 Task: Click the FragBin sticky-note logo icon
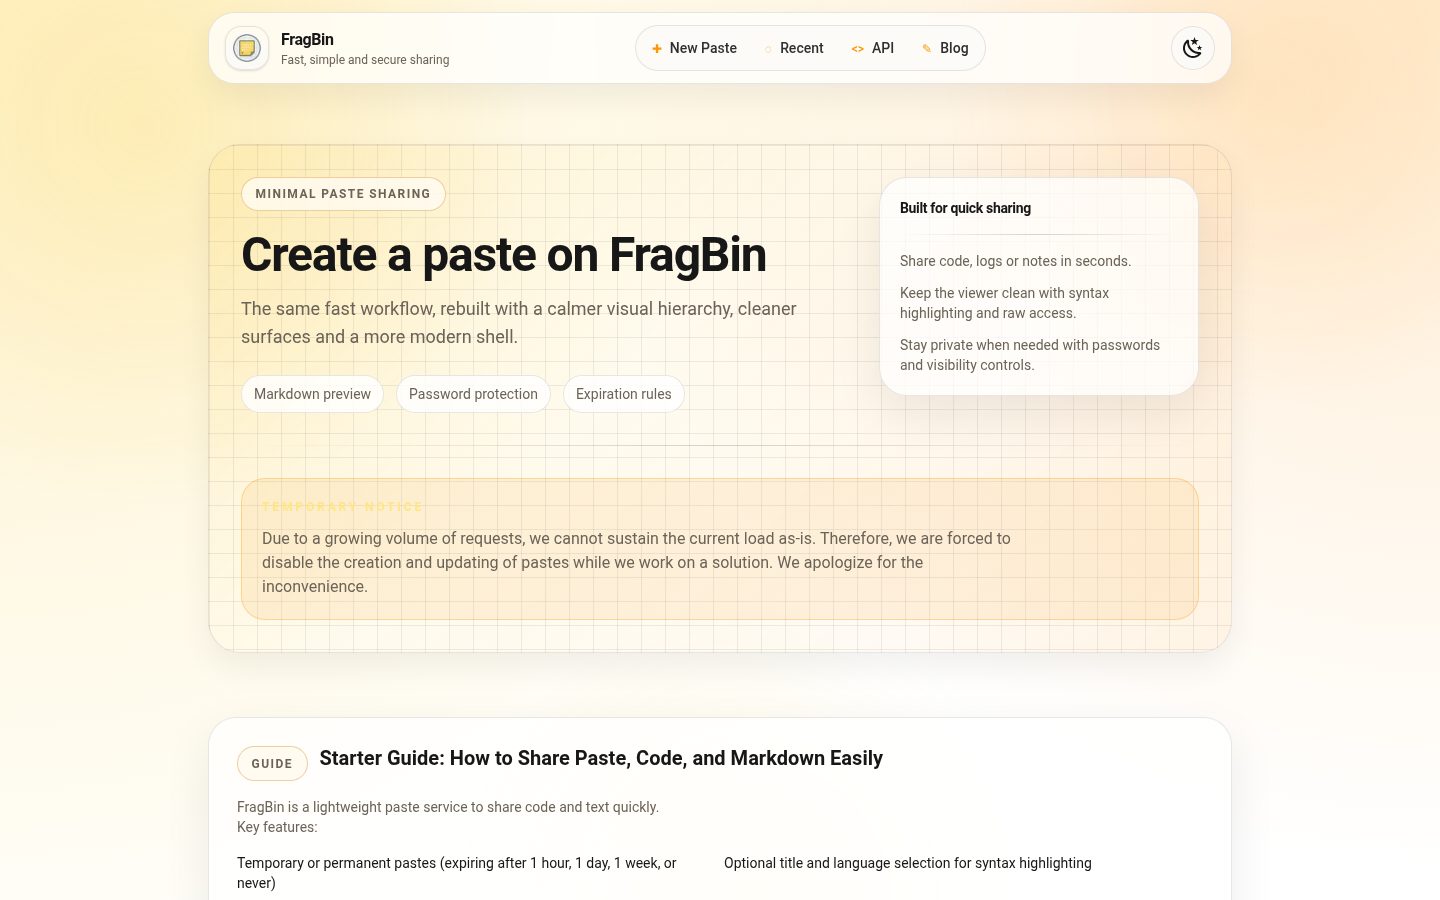[247, 48]
